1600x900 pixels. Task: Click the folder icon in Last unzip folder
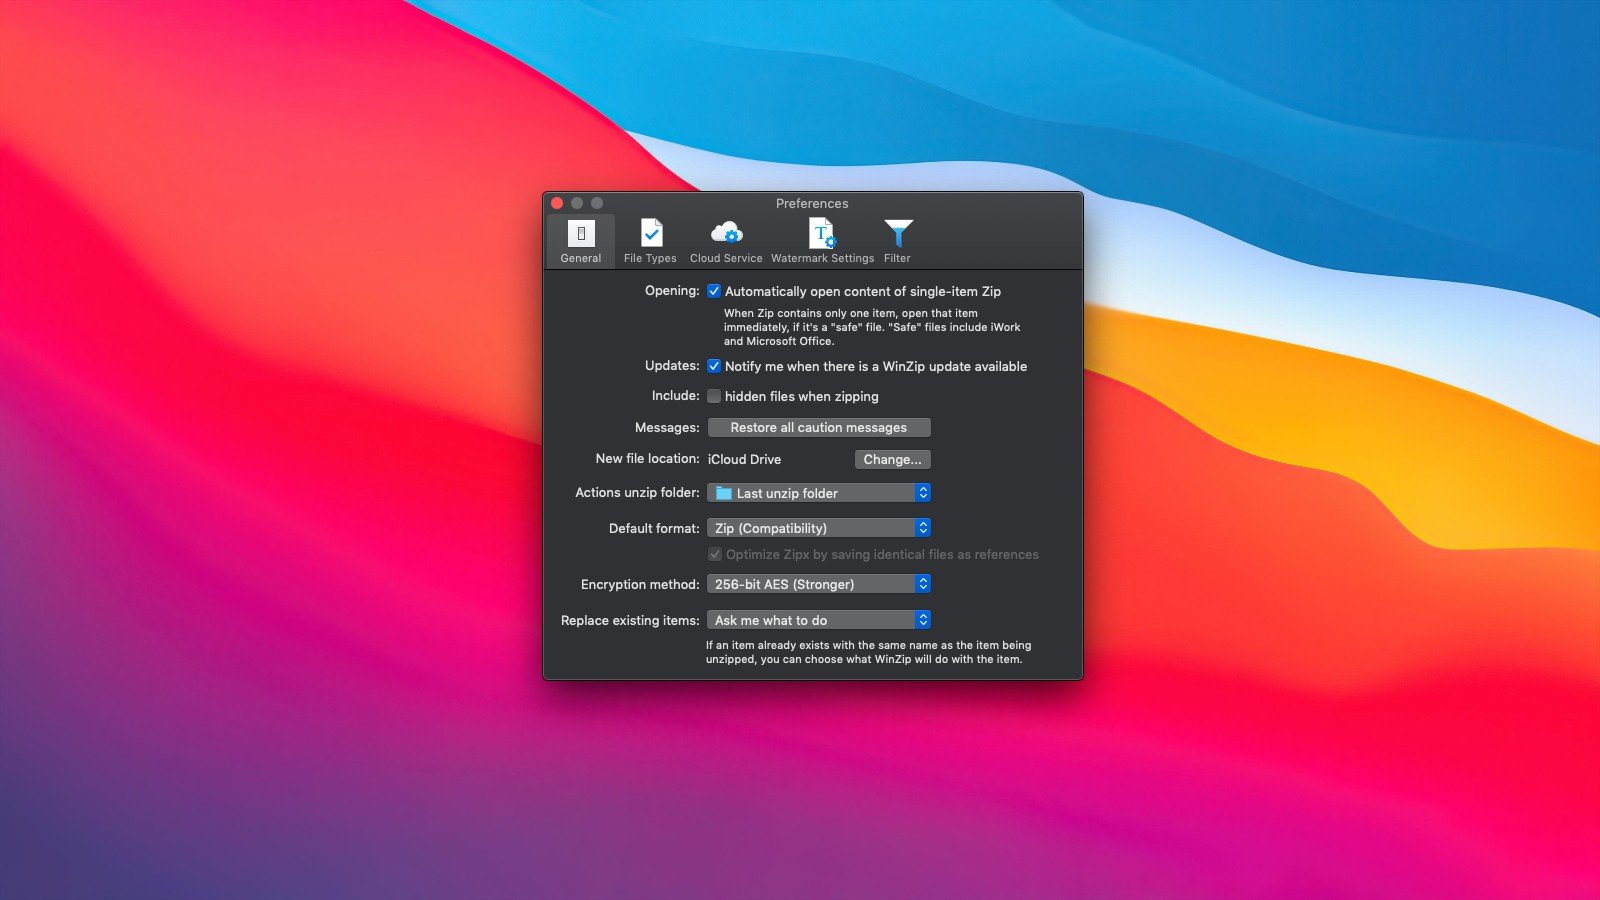click(x=724, y=493)
